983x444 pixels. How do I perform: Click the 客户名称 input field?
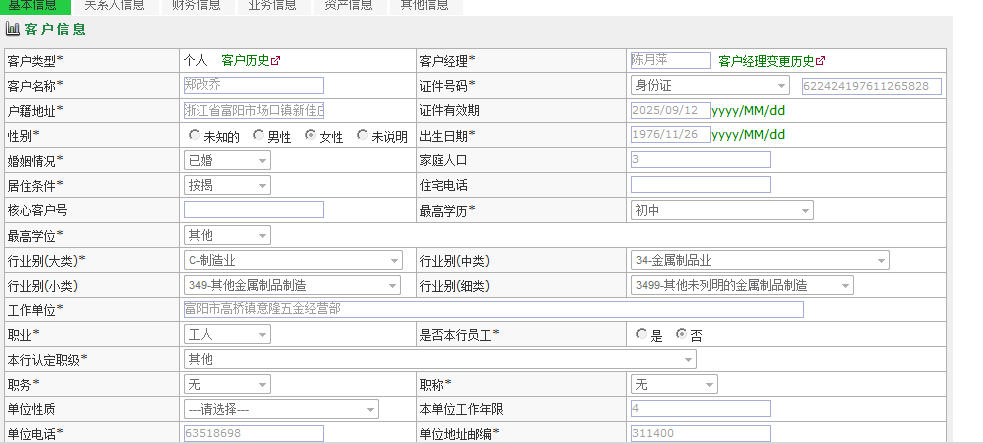point(254,85)
